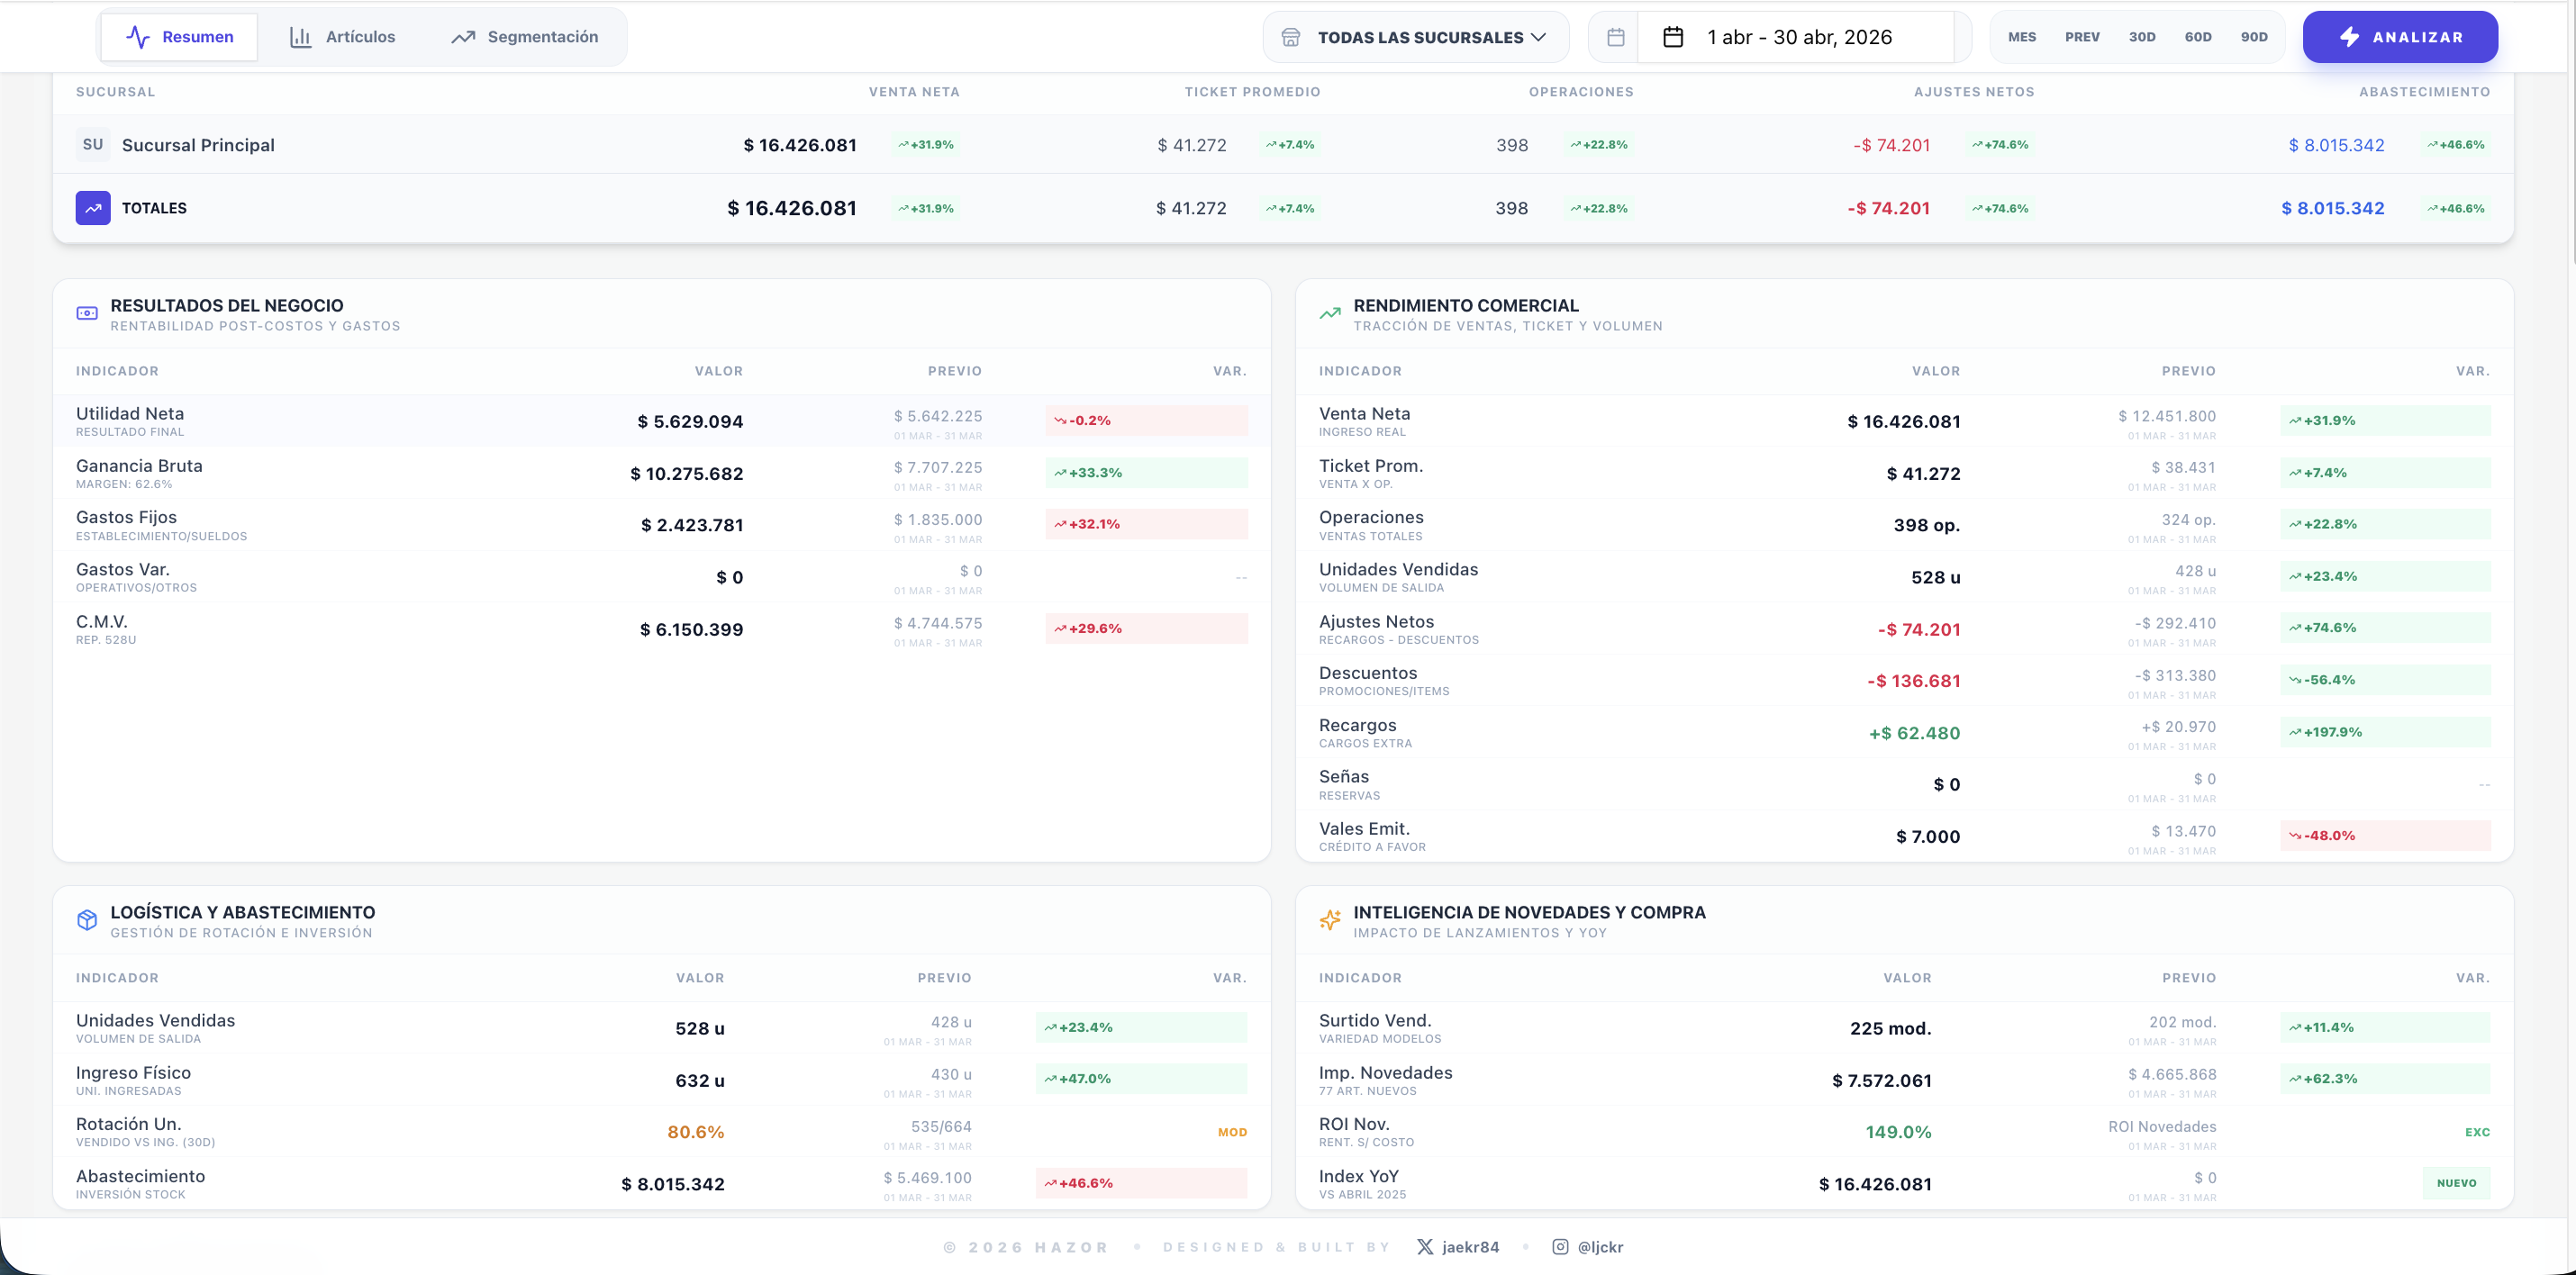The image size is (2576, 1275).
Task: Expand the Todas las Sucursales dropdown
Action: tap(1416, 37)
